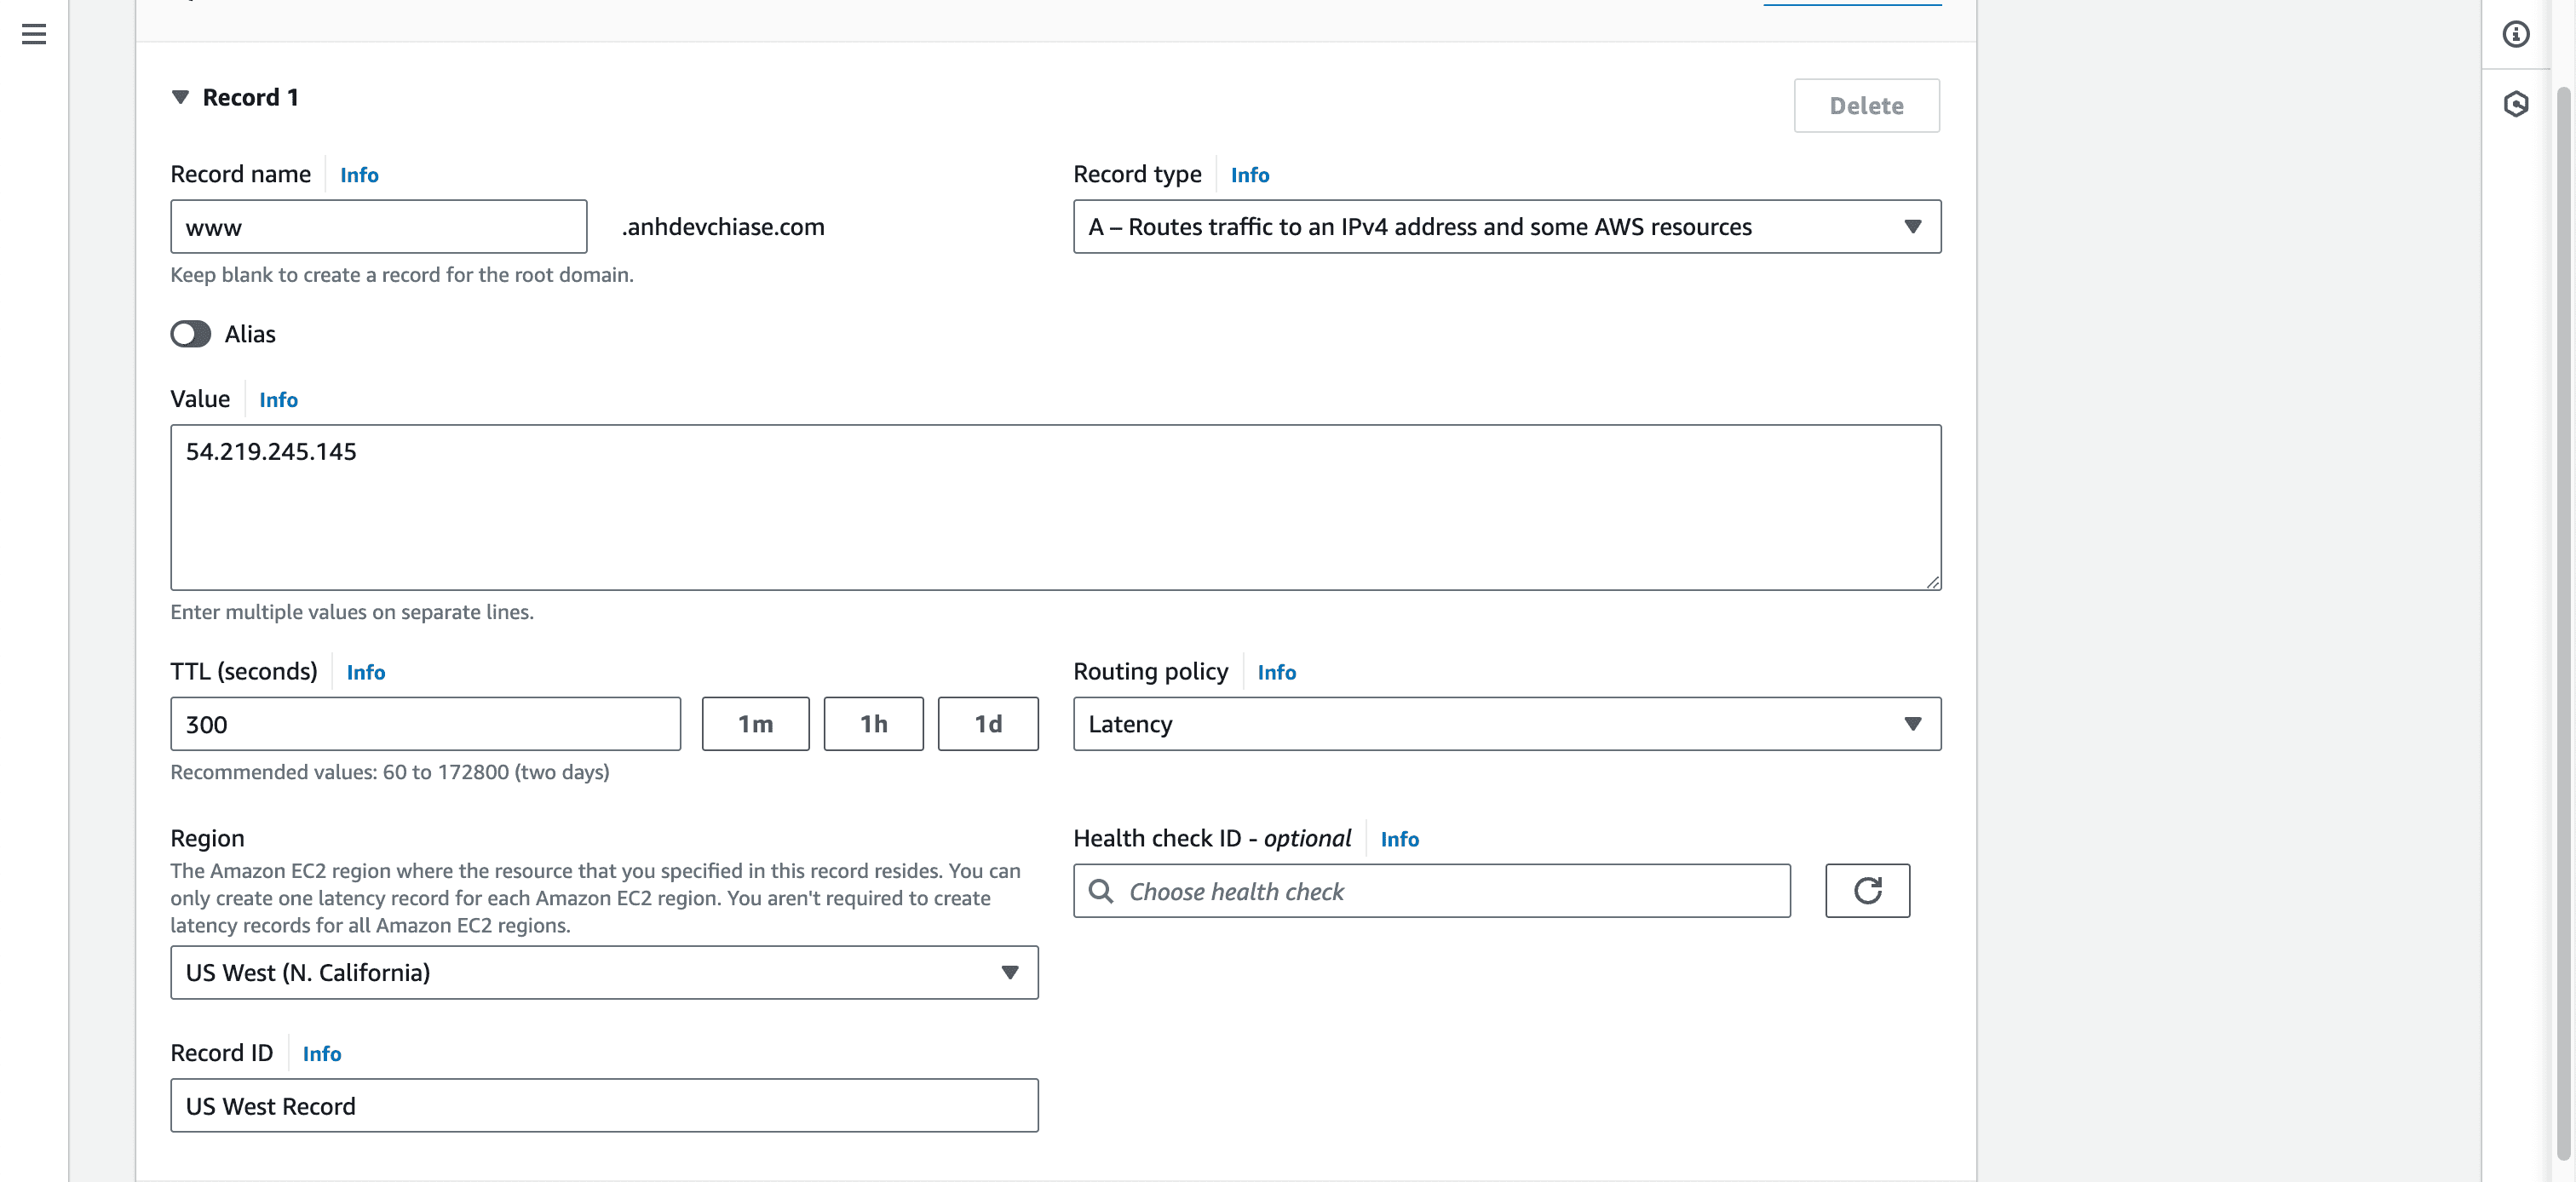Open the Routing policy dropdown

pyautogui.click(x=1506, y=724)
